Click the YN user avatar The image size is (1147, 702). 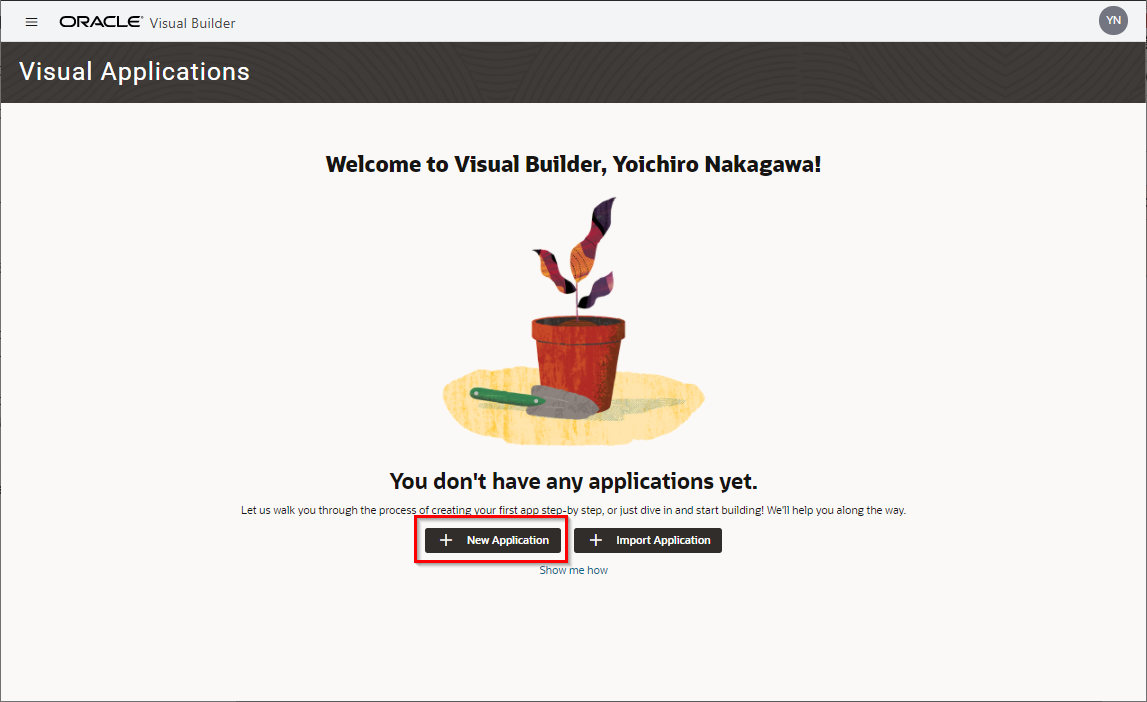[1113, 20]
